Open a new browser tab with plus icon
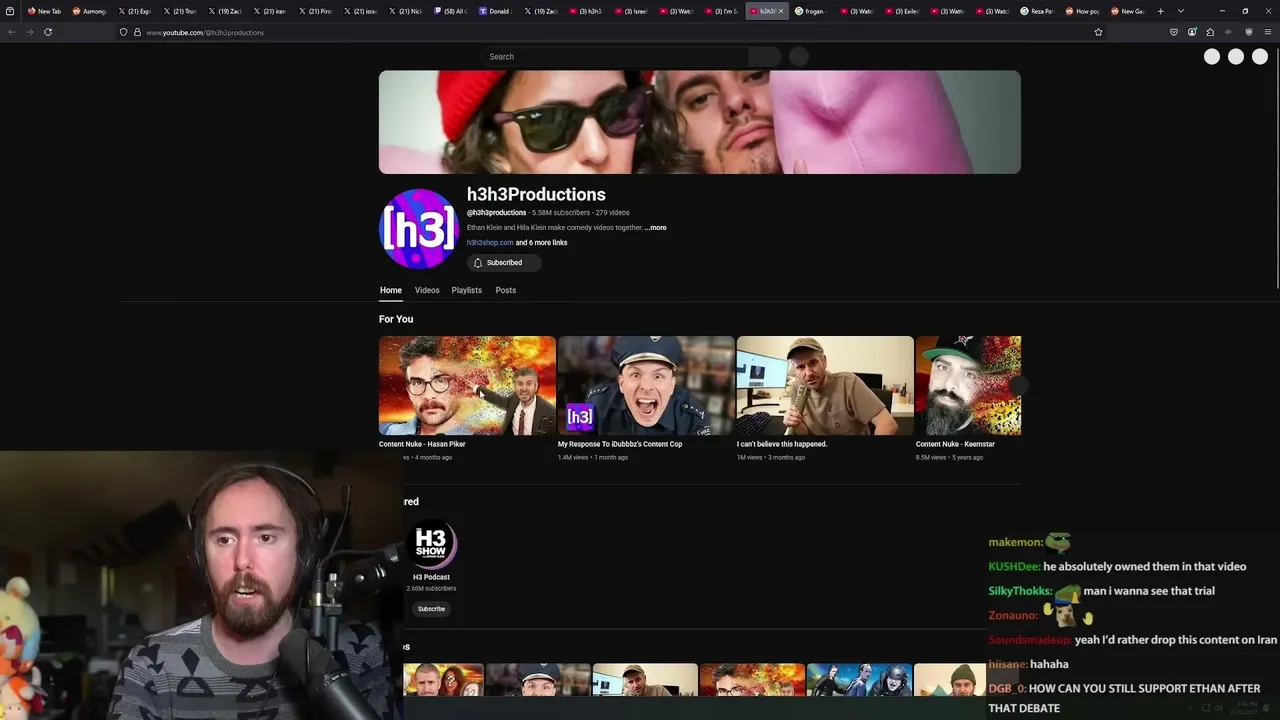The height and width of the screenshot is (720, 1280). point(1161,11)
